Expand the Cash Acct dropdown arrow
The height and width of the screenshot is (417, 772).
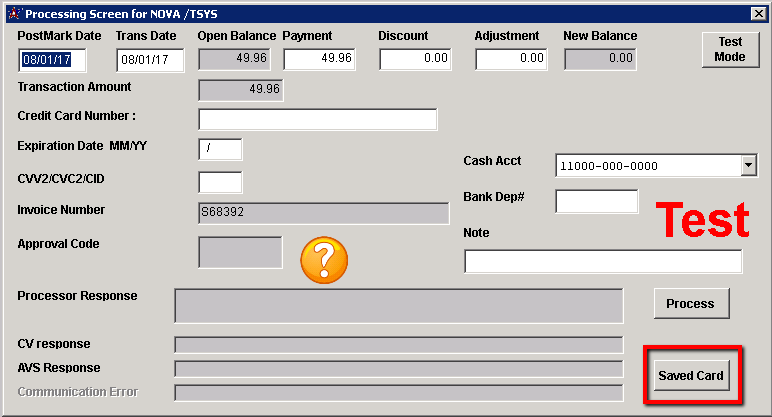[x=747, y=165]
